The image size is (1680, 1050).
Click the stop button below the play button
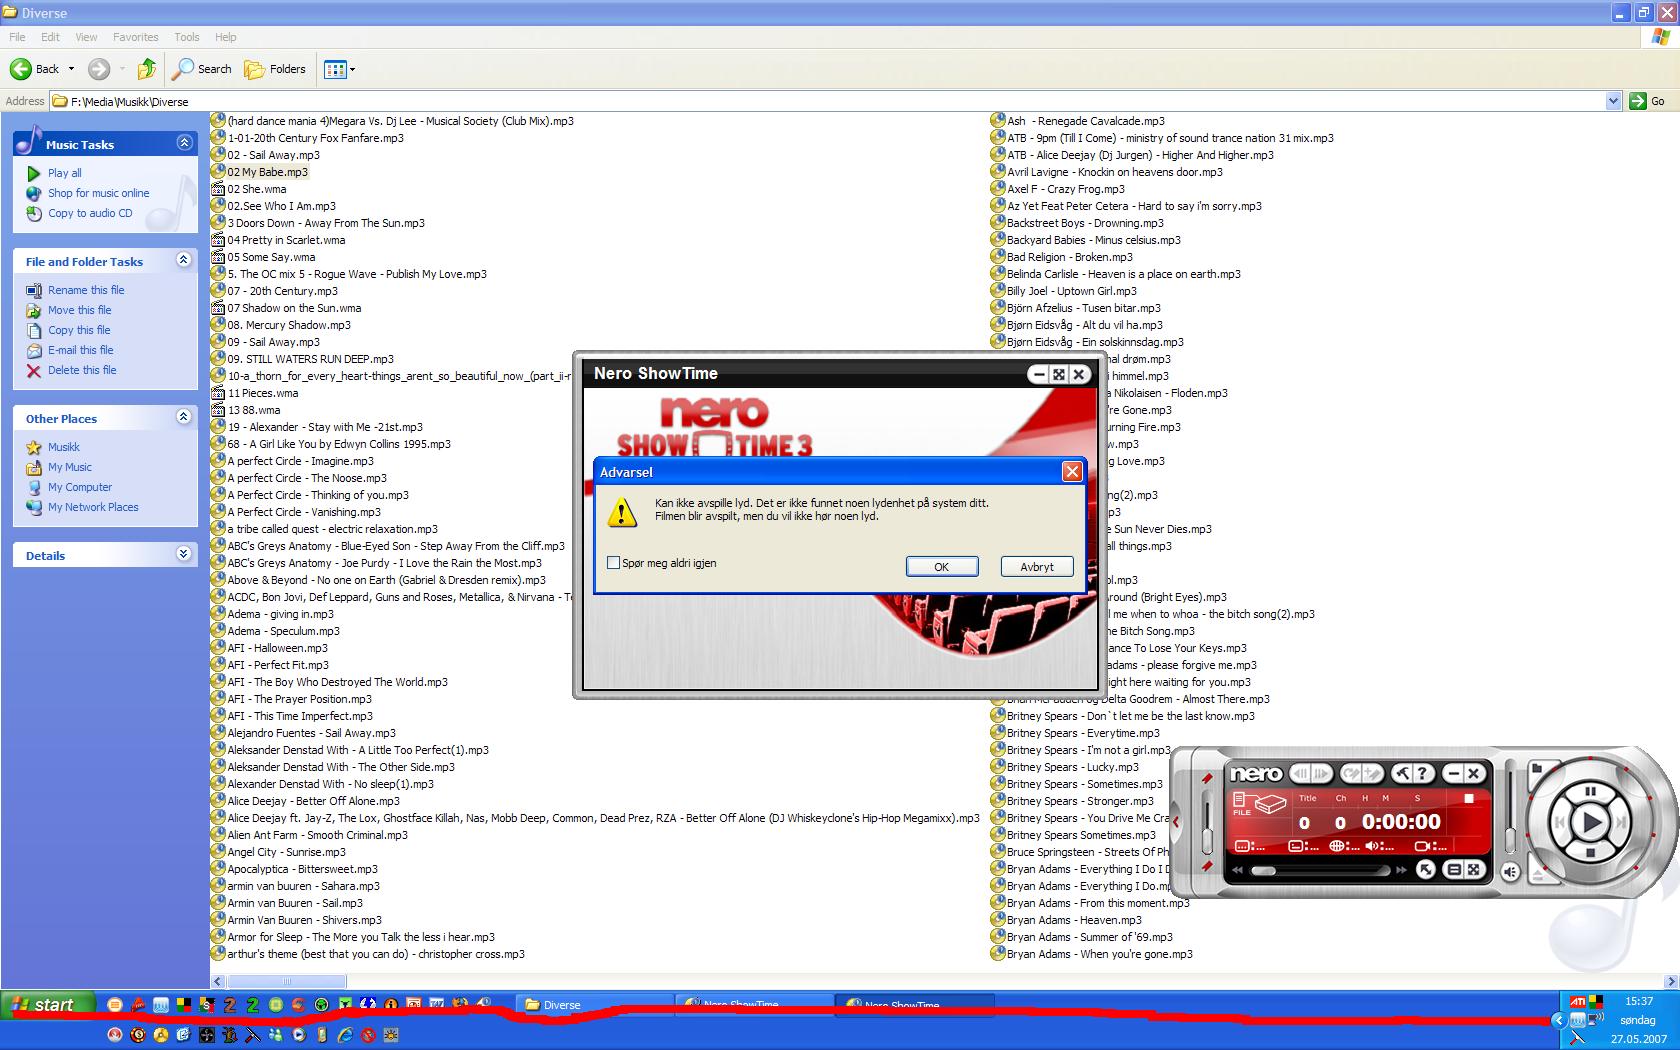[1590, 853]
